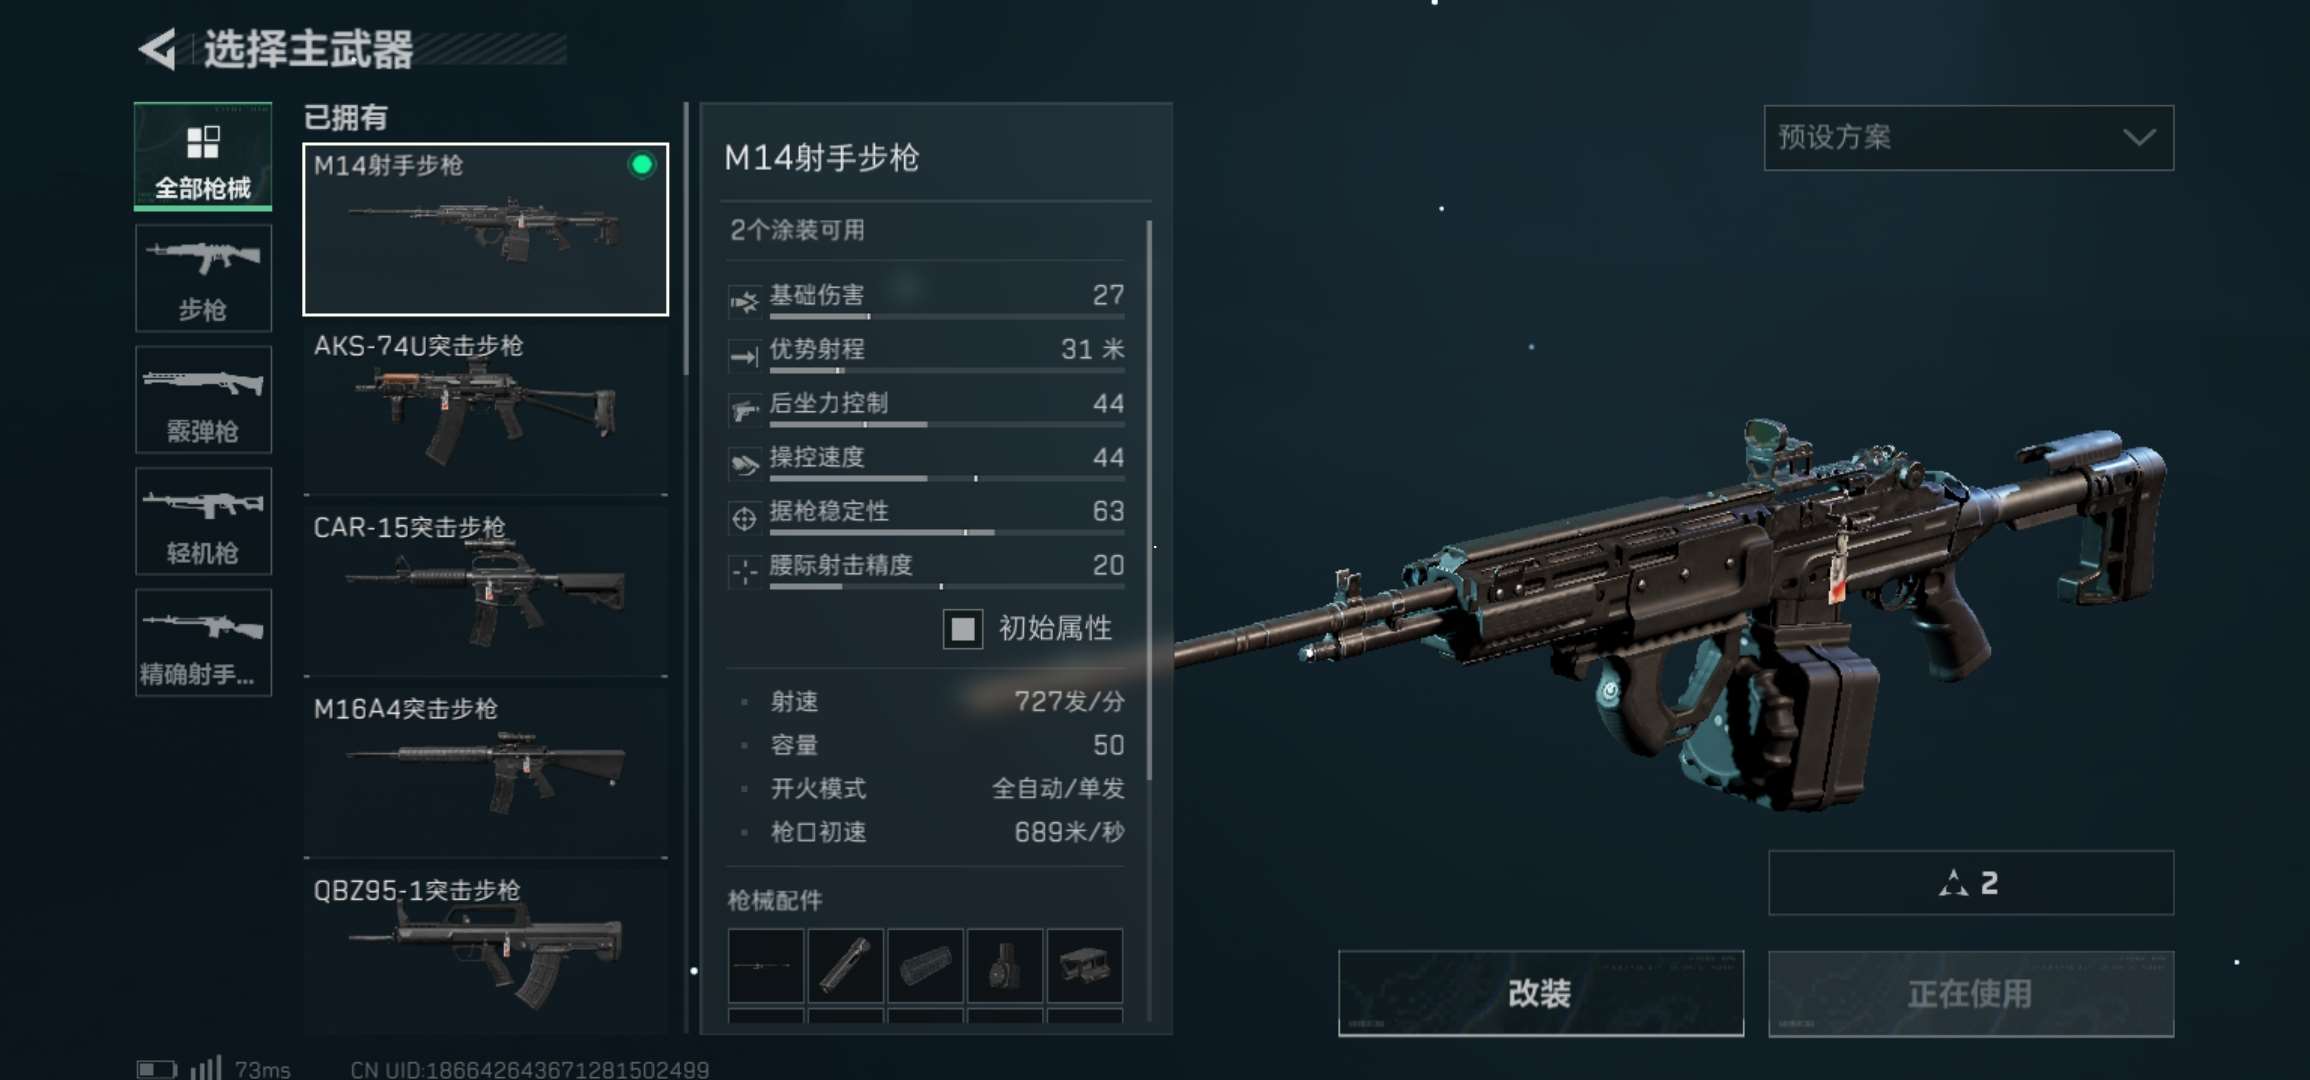Select the suppressor attachment slot icon
2310x1080 pixels.
[925, 966]
